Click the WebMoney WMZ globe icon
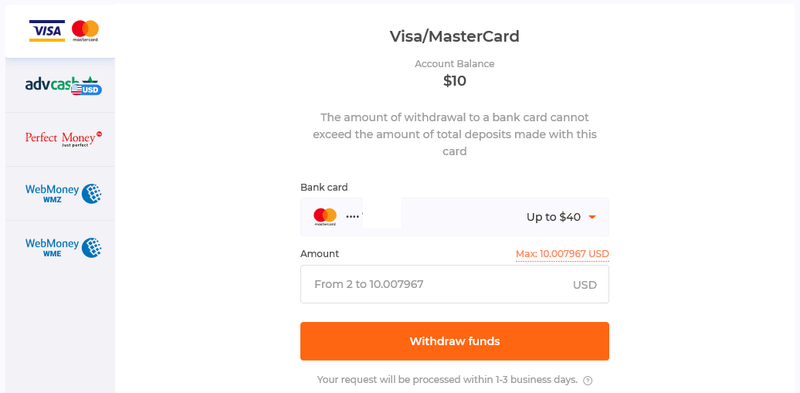 pos(92,194)
